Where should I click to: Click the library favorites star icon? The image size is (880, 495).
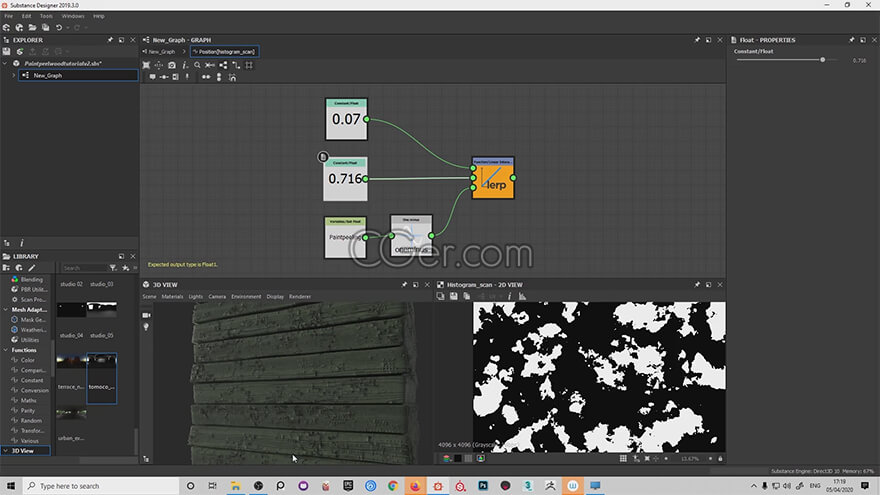[125, 268]
